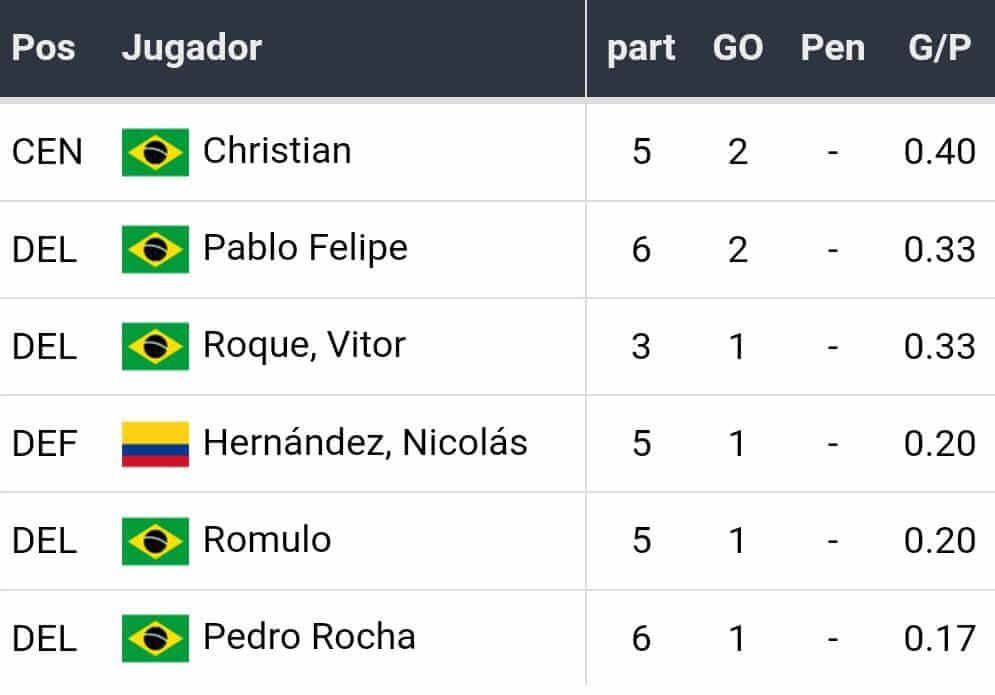Select the Romulo player name
Viewport: 995px width, 695px height.
click(x=267, y=540)
